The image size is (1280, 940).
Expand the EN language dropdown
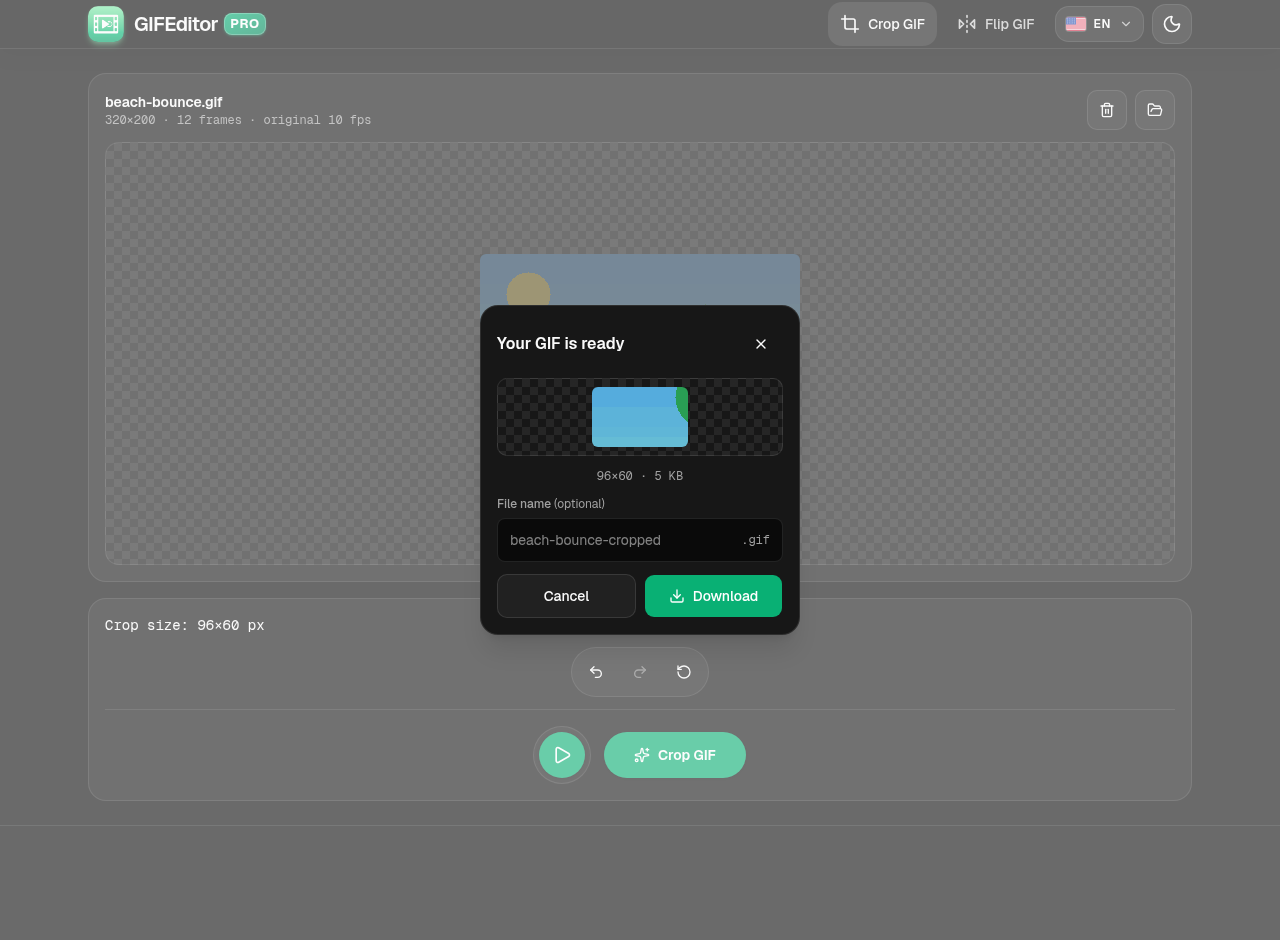(1099, 24)
